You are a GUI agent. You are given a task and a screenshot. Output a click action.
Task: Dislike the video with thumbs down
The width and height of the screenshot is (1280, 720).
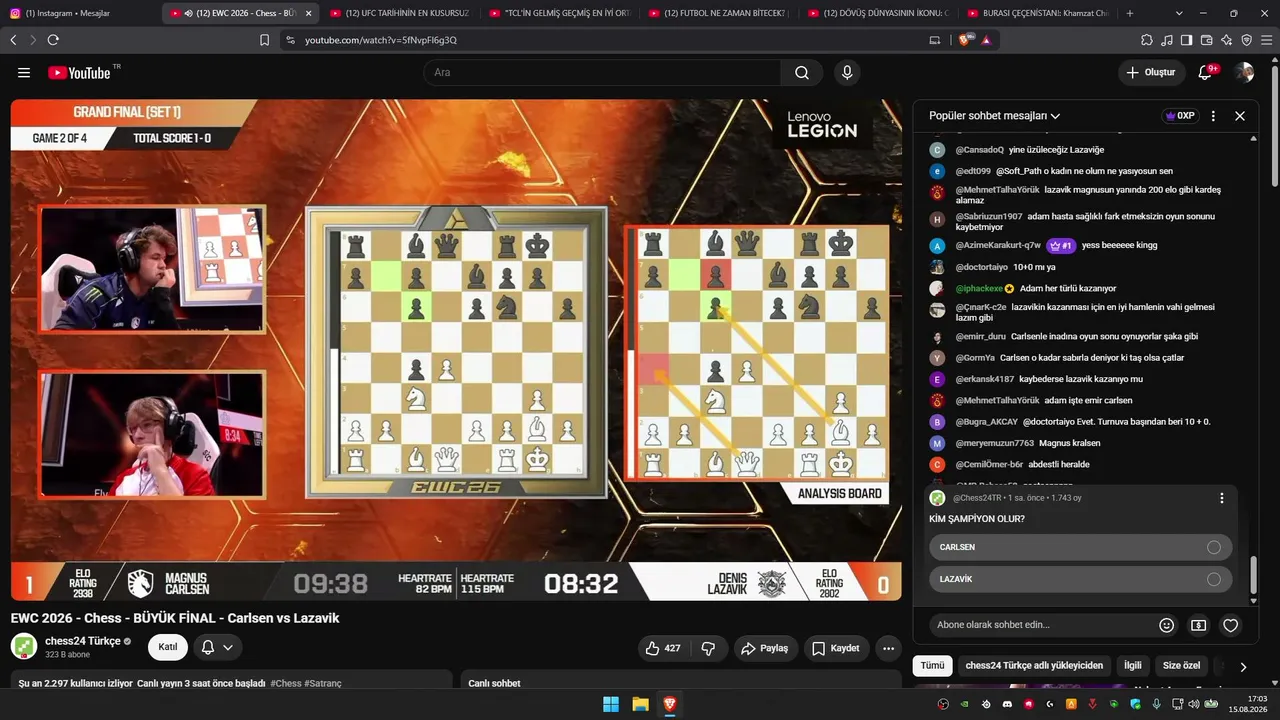point(708,648)
